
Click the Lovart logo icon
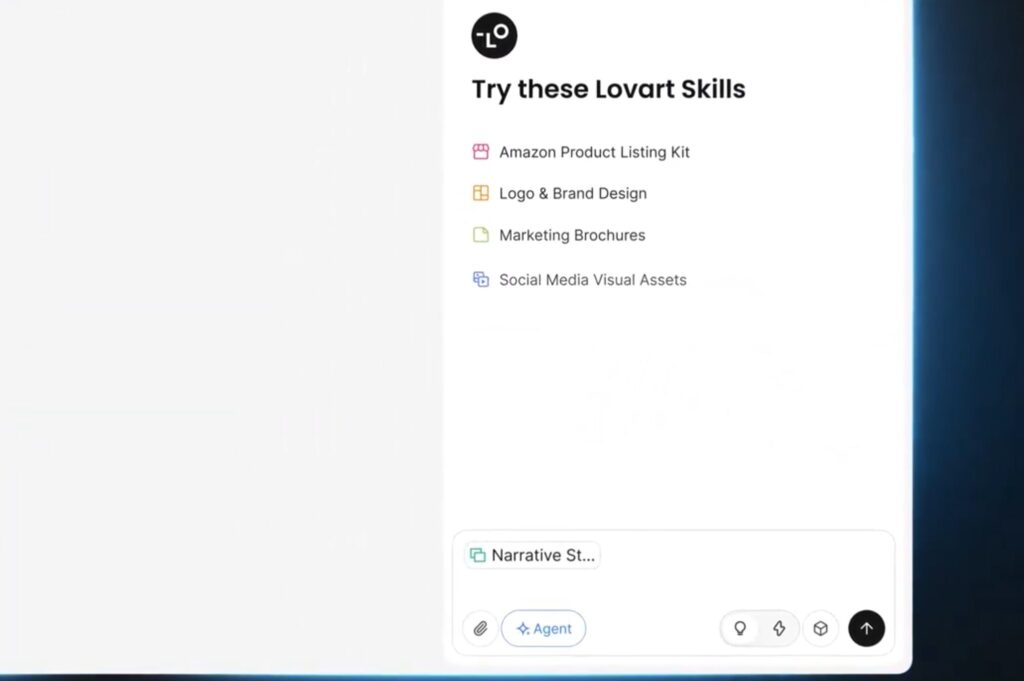(x=494, y=35)
